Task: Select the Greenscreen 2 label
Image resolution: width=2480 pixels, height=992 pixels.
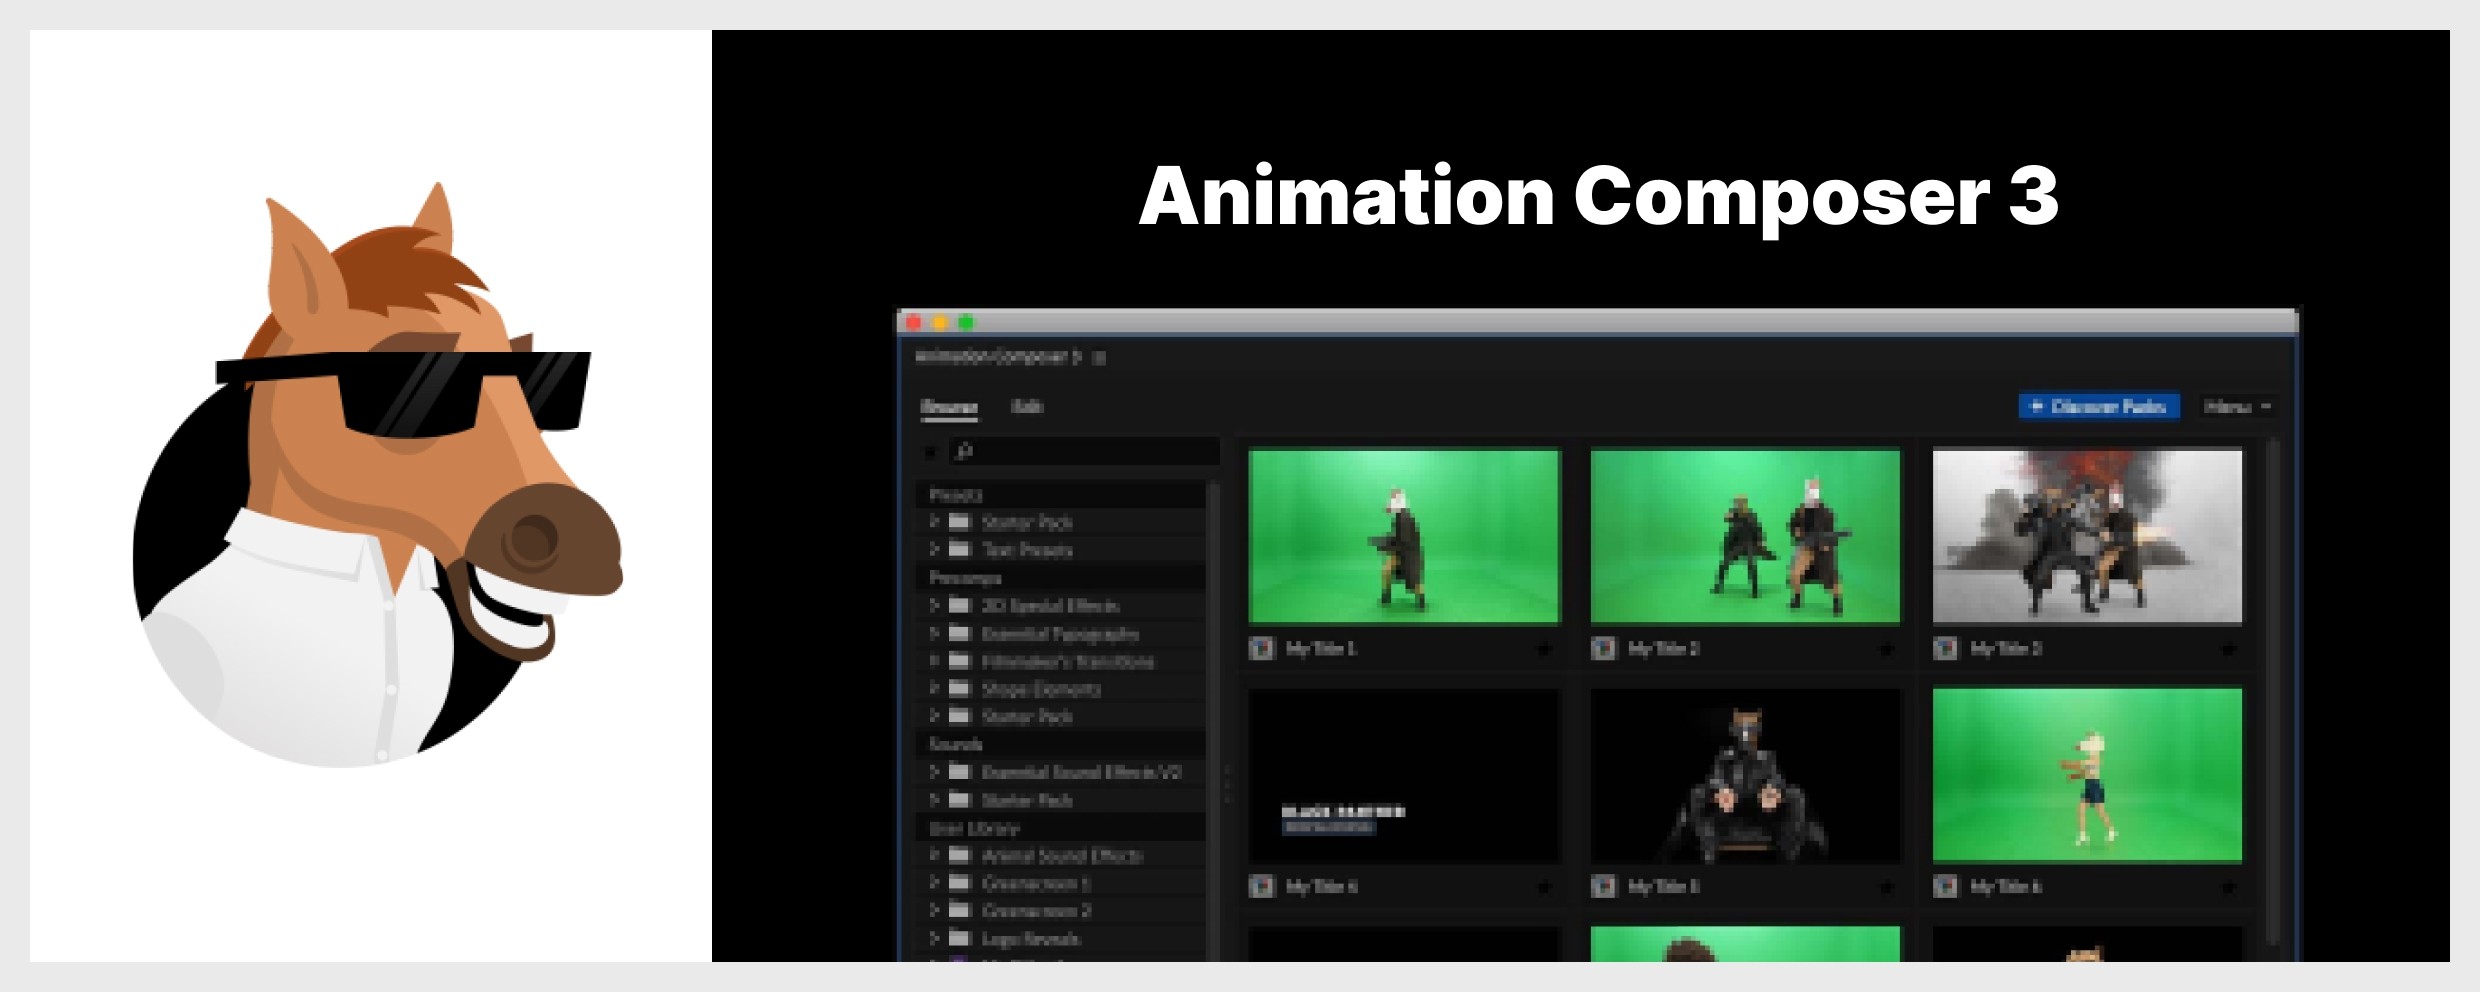Action: point(1036,910)
